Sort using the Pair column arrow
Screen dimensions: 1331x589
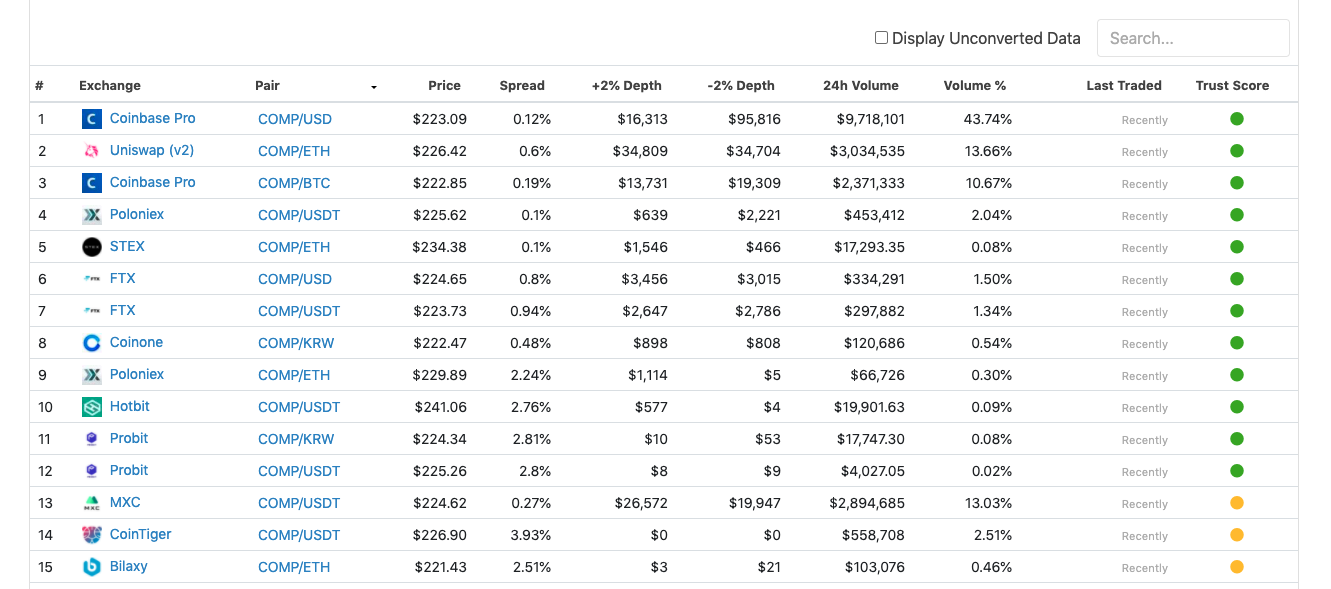374,87
